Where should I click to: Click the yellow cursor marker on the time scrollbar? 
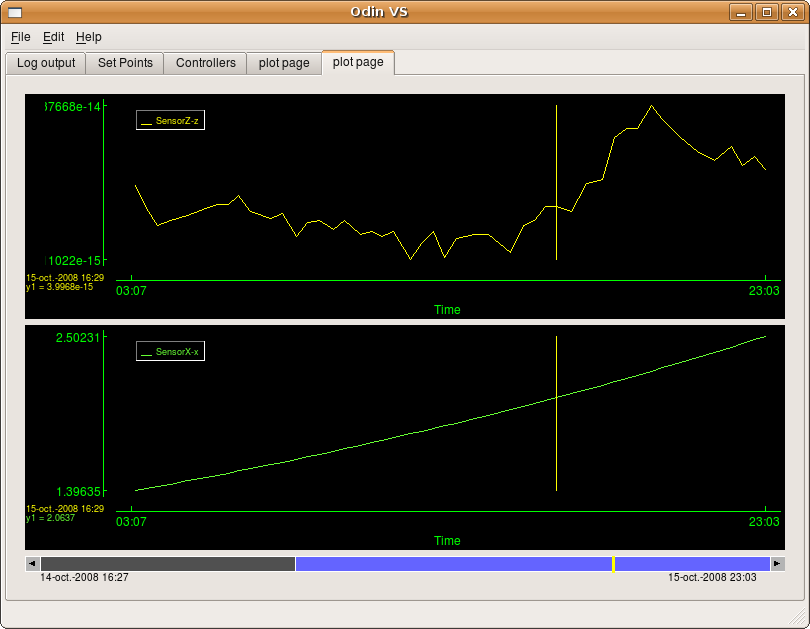(613, 564)
